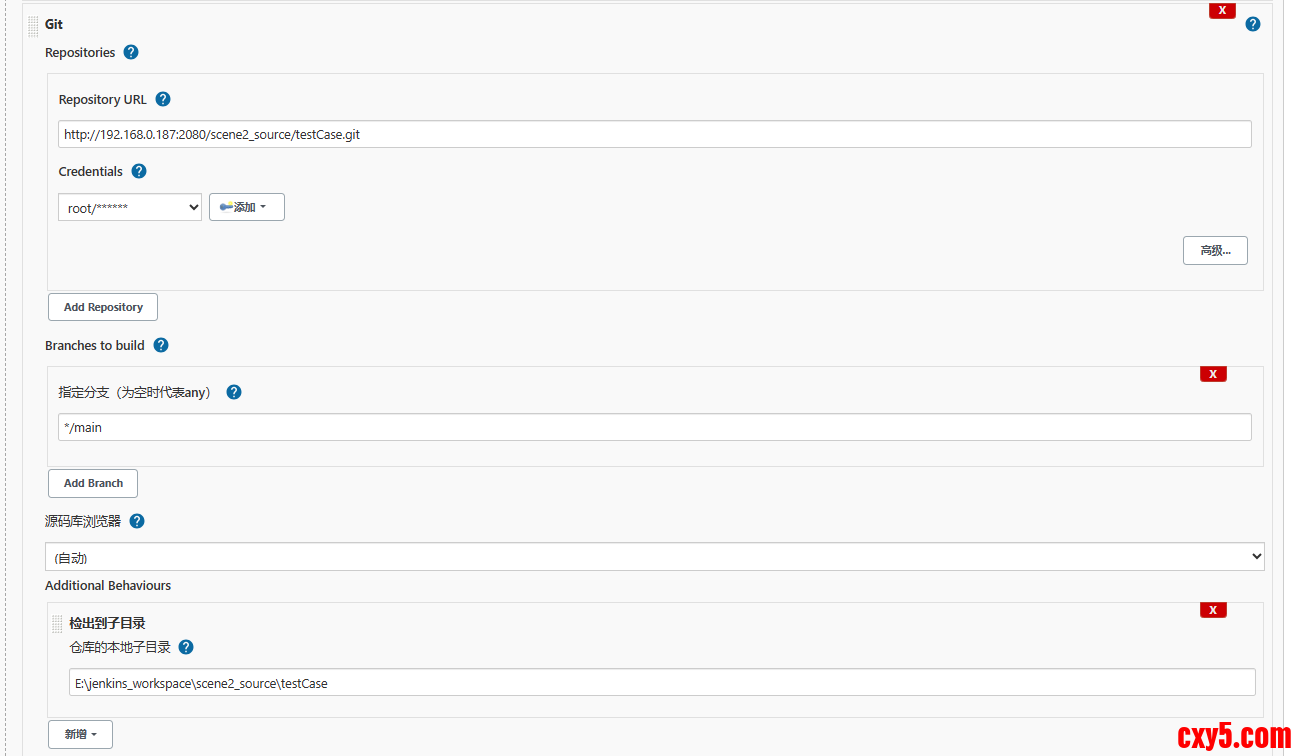Delete the Git section with red X
The height and width of the screenshot is (756, 1296).
pyautogui.click(x=1222, y=11)
